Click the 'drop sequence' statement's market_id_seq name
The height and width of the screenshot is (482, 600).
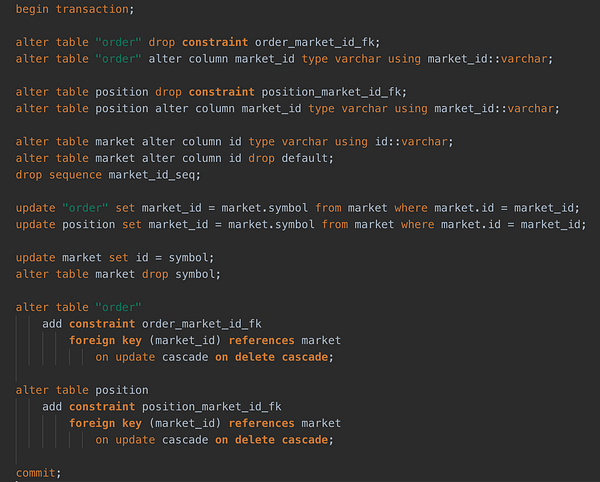tap(152, 175)
